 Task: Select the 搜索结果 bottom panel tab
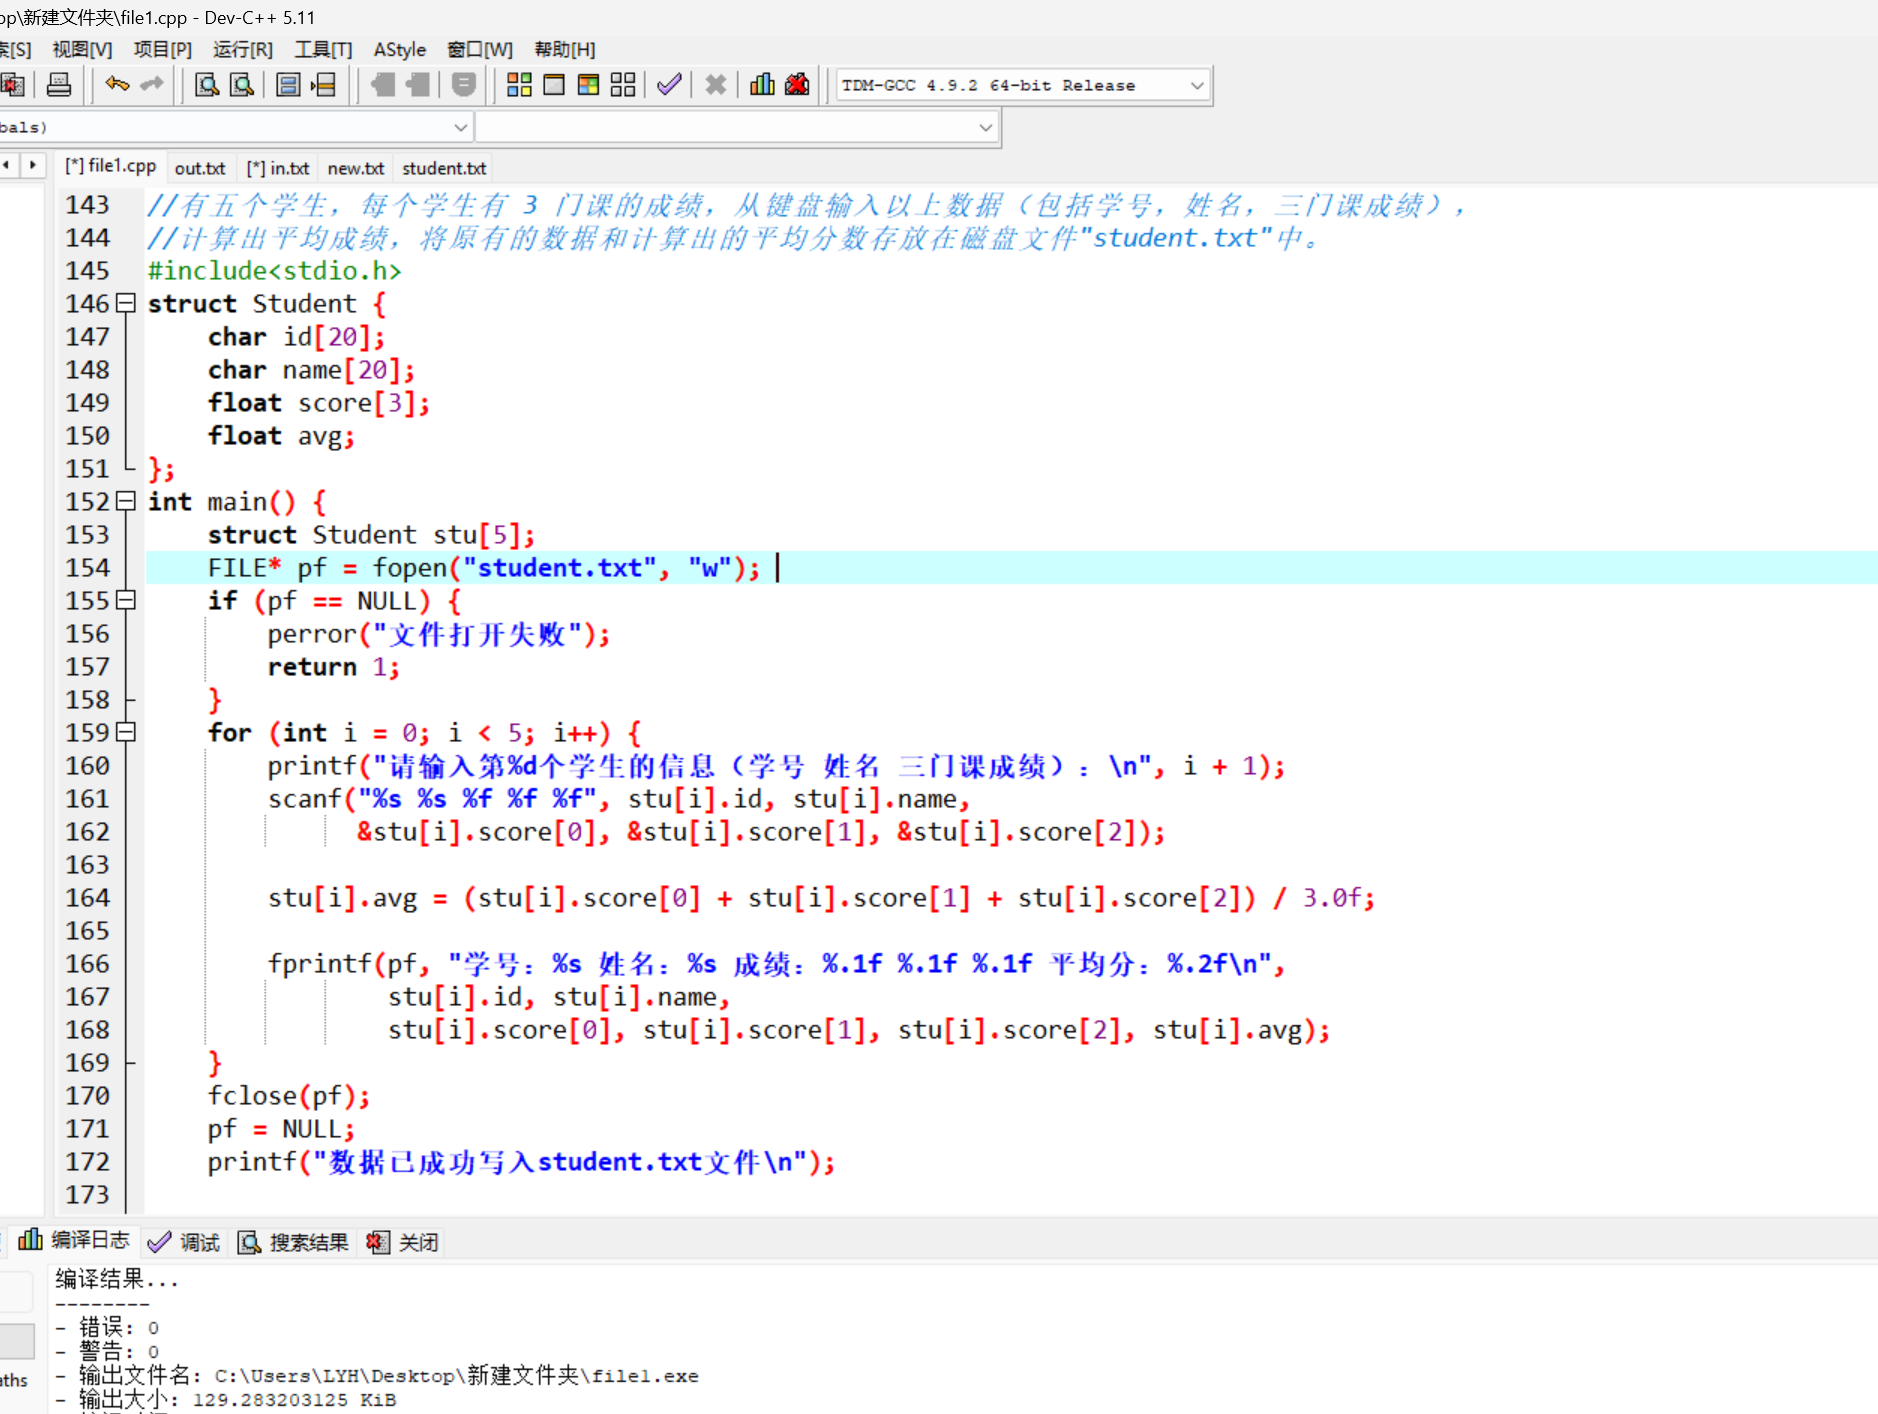pos(293,1242)
